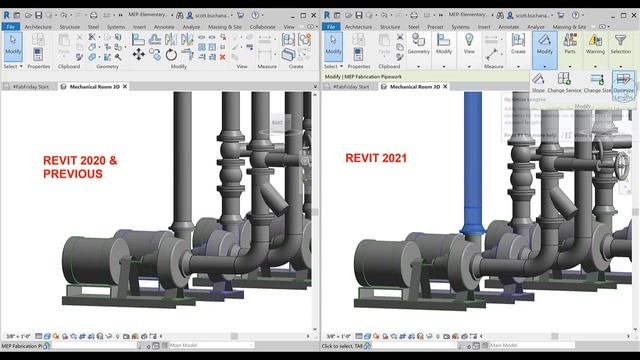640x360 pixels.
Task: Close Mechanical Room 3D tab in right window
Action: pyautogui.click(x=445, y=87)
